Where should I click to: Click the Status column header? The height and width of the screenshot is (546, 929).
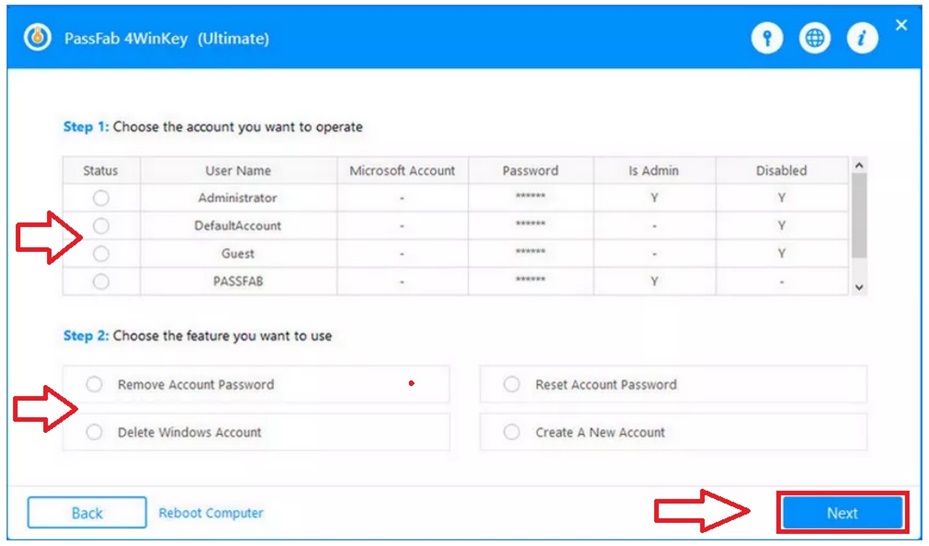pyautogui.click(x=101, y=171)
